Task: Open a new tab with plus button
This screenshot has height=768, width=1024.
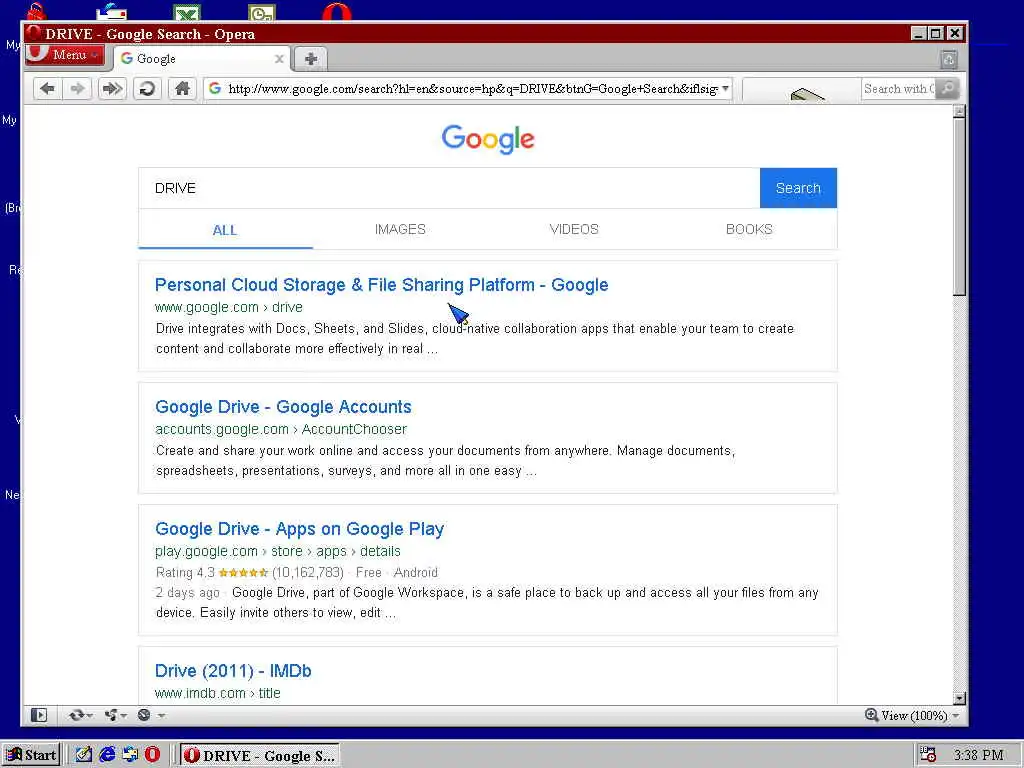Action: pyautogui.click(x=311, y=59)
